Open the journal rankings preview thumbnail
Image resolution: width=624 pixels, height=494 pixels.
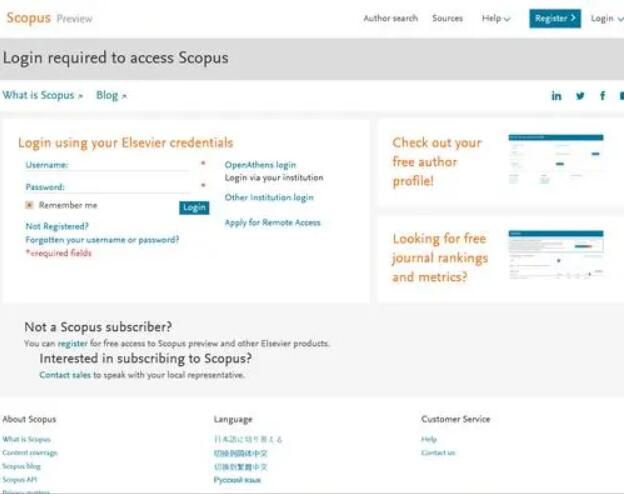[555, 256]
